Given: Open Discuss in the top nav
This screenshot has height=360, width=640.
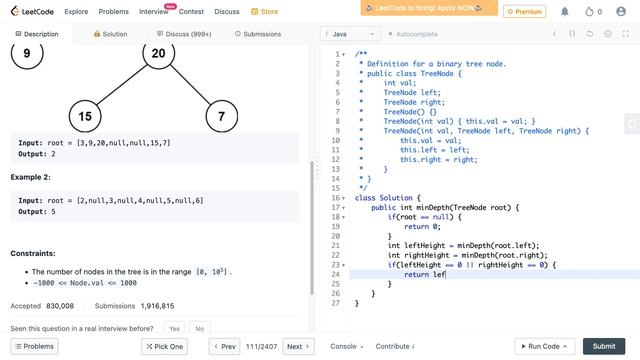Looking at the screenshot, I should (227, 11).
